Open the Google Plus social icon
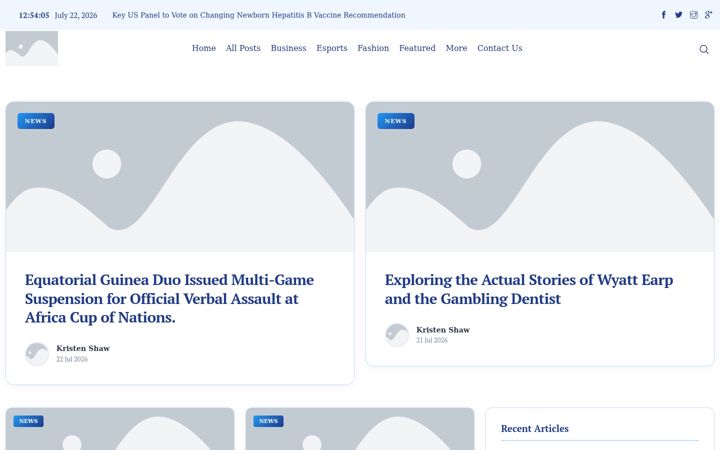Image resolution: width=720 pixels, height=450 pixels. click(709, 15)
